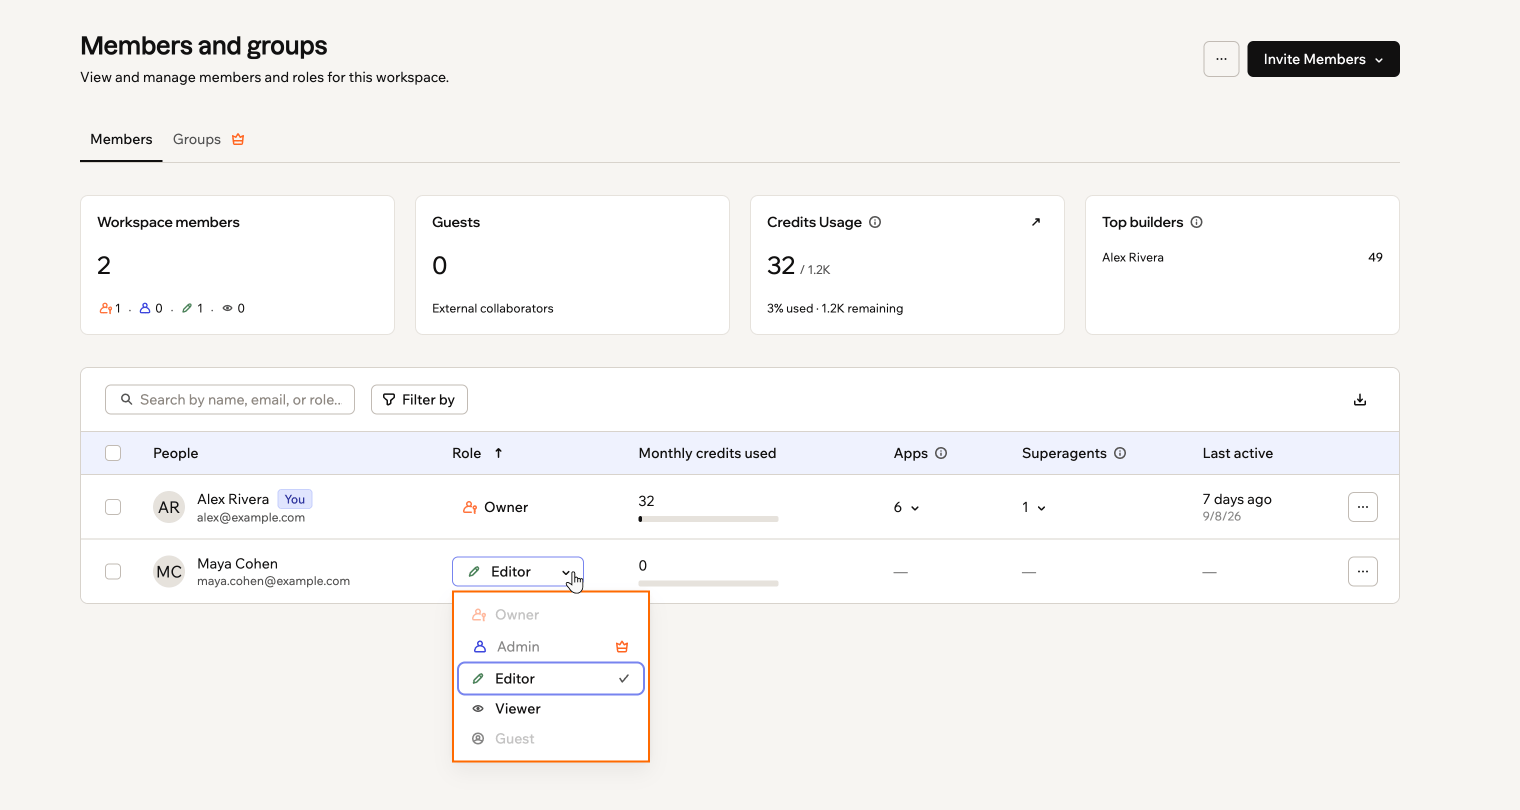Open row actions menu for Alex Rivera
Image resolution: width=1520 pixels, height=810 pixels.
coord(1363,507)
